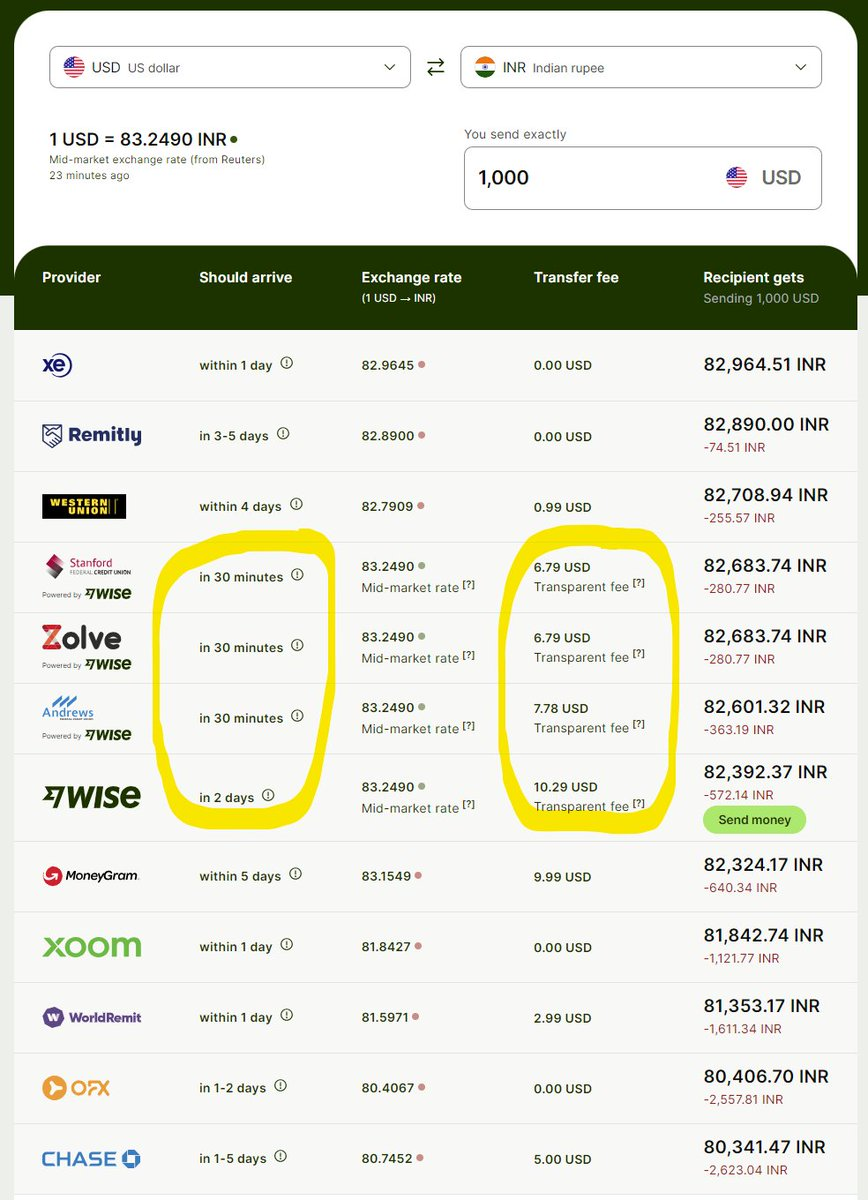Image resolution: width=868 pixels, height=1200 pixels.
Task: Open the Transparent fee help icon in the Andrews row
Action: (x=639, y=726)
